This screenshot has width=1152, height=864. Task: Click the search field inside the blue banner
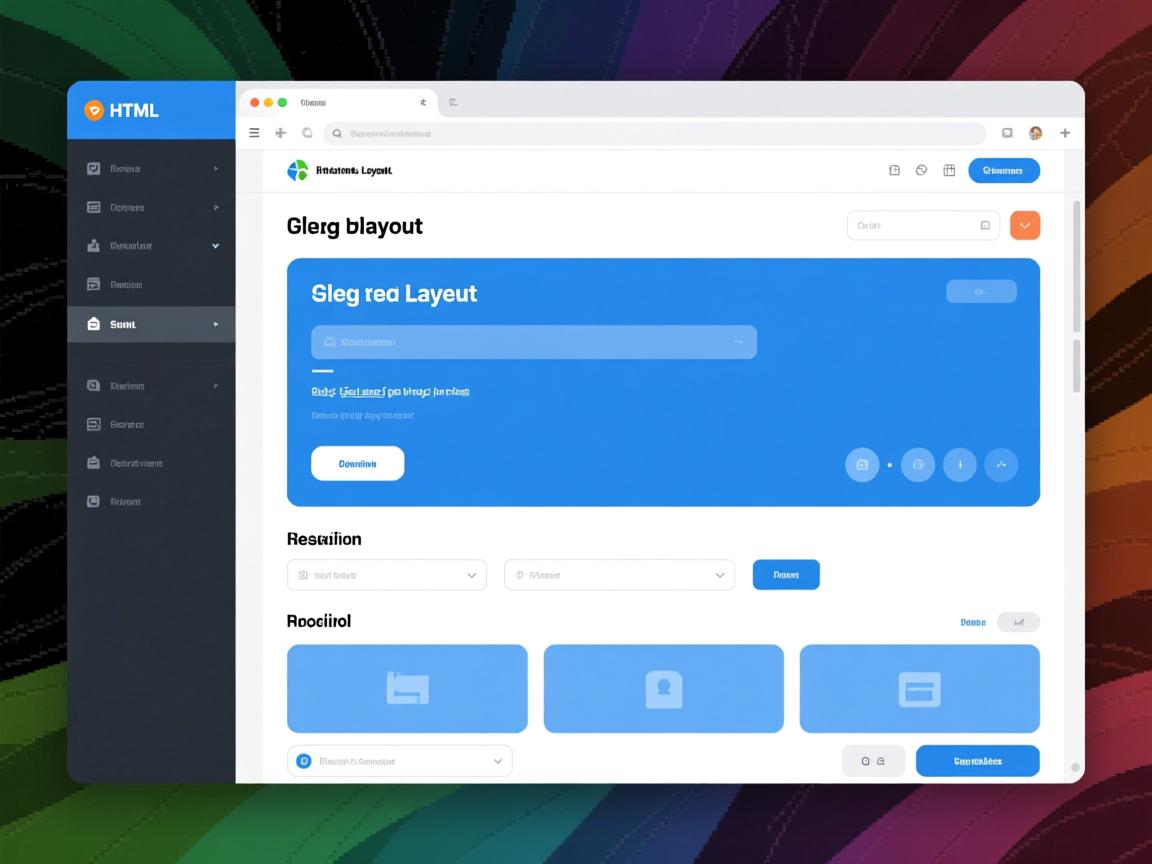tap(533, 342)
